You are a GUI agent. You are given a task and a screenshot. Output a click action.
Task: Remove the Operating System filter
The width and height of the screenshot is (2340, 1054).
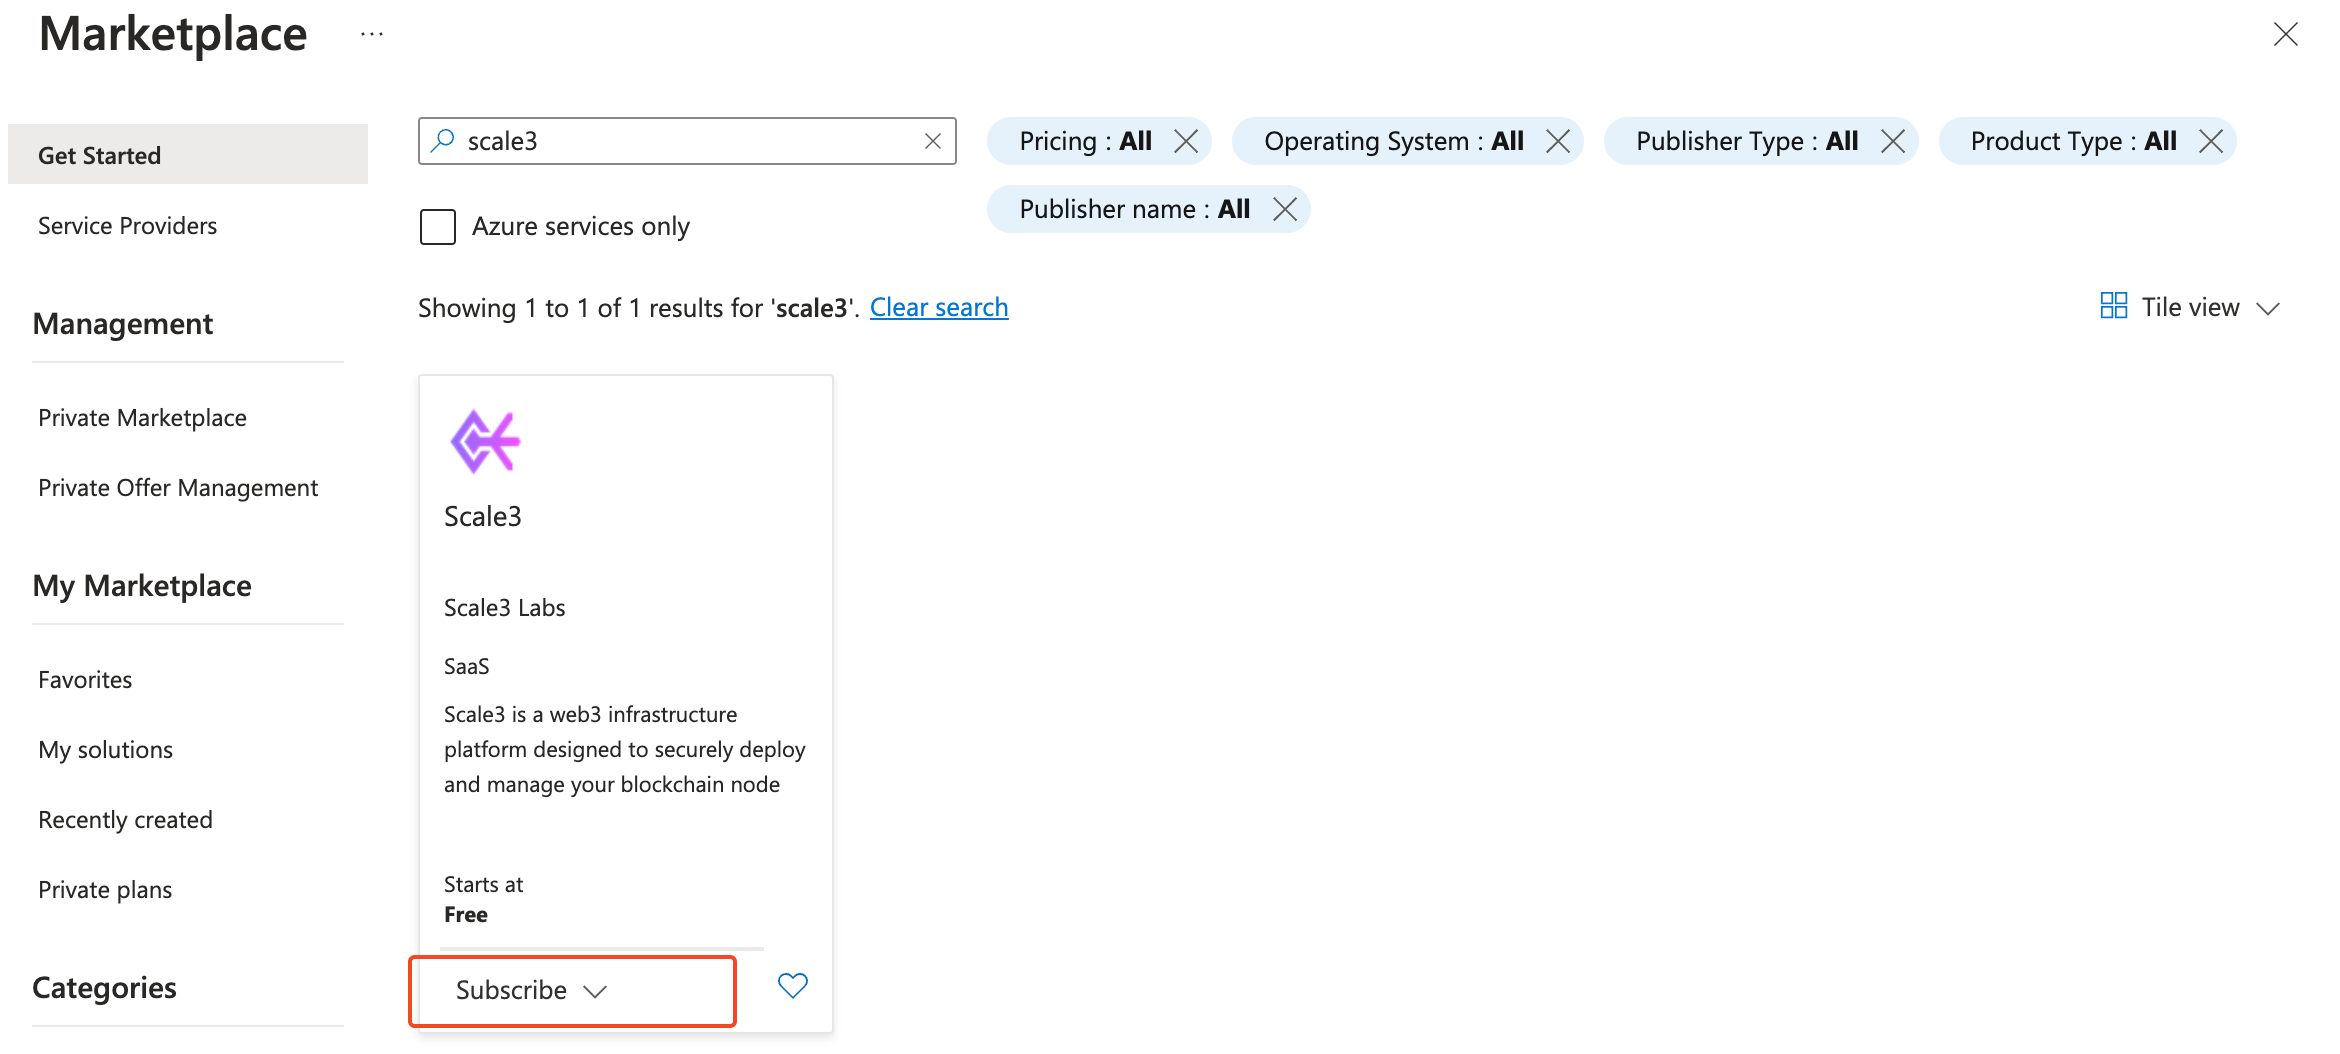(1558, 141)
